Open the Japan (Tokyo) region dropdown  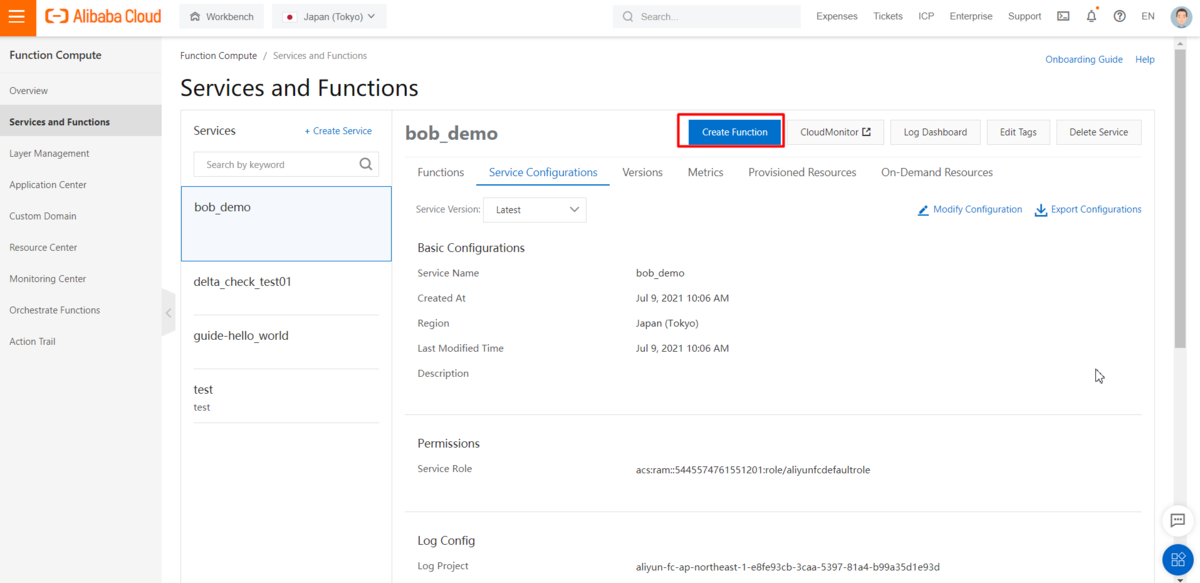(329, 16)
